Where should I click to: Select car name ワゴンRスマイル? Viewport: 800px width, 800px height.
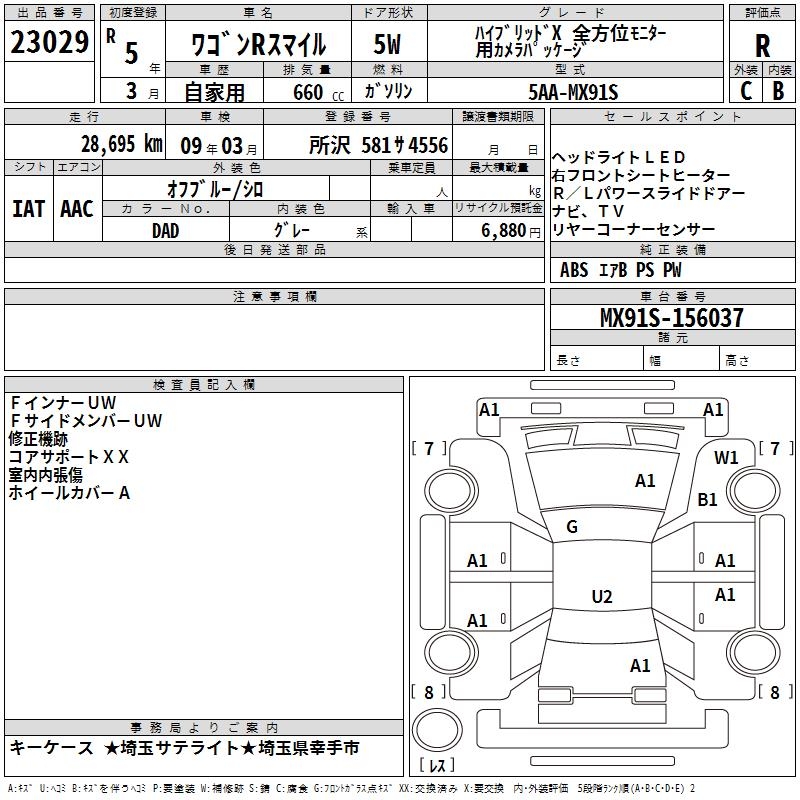point(258,44)
